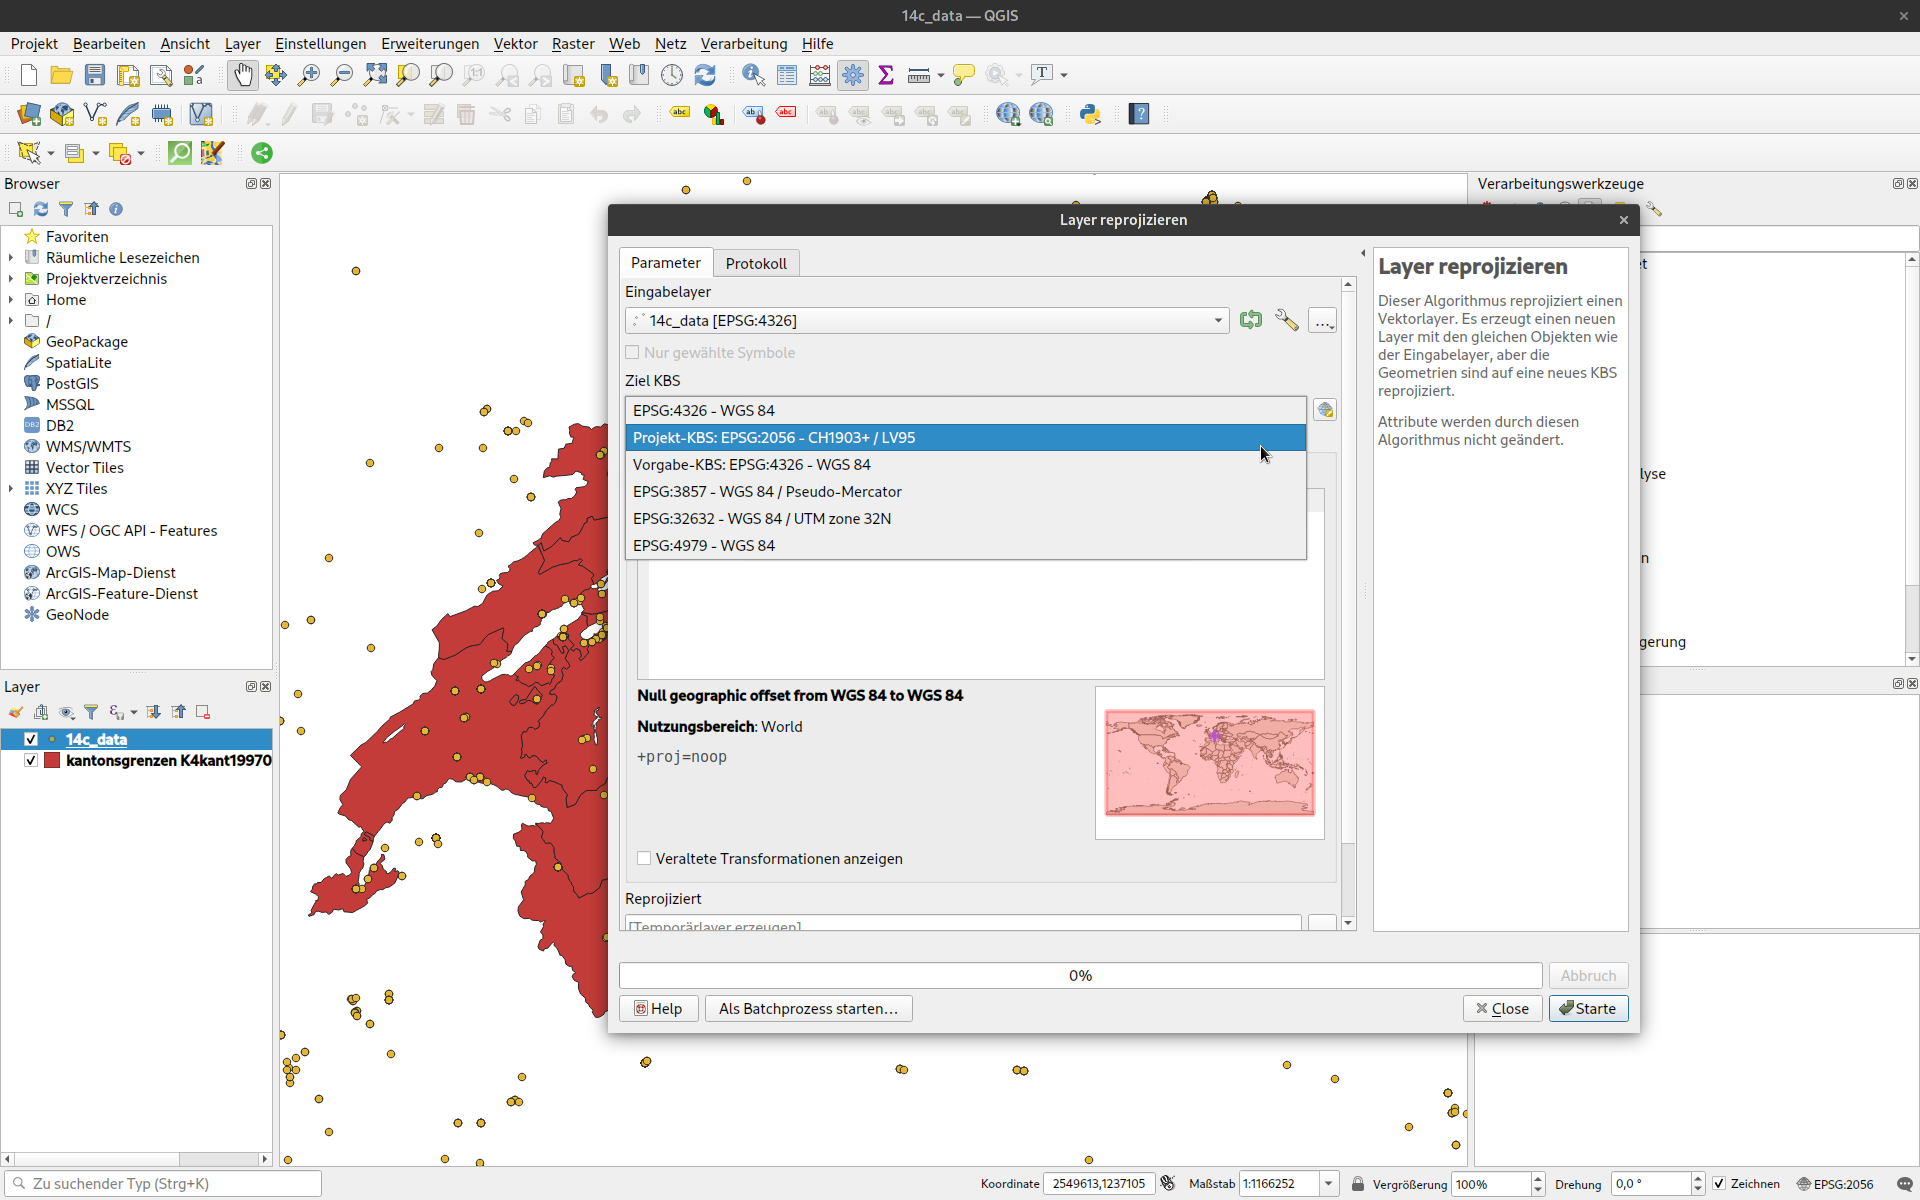Screen dimensions: 1920x1200
Task: Click the Zoom In magnifier tool
Action: coord(309,75)
